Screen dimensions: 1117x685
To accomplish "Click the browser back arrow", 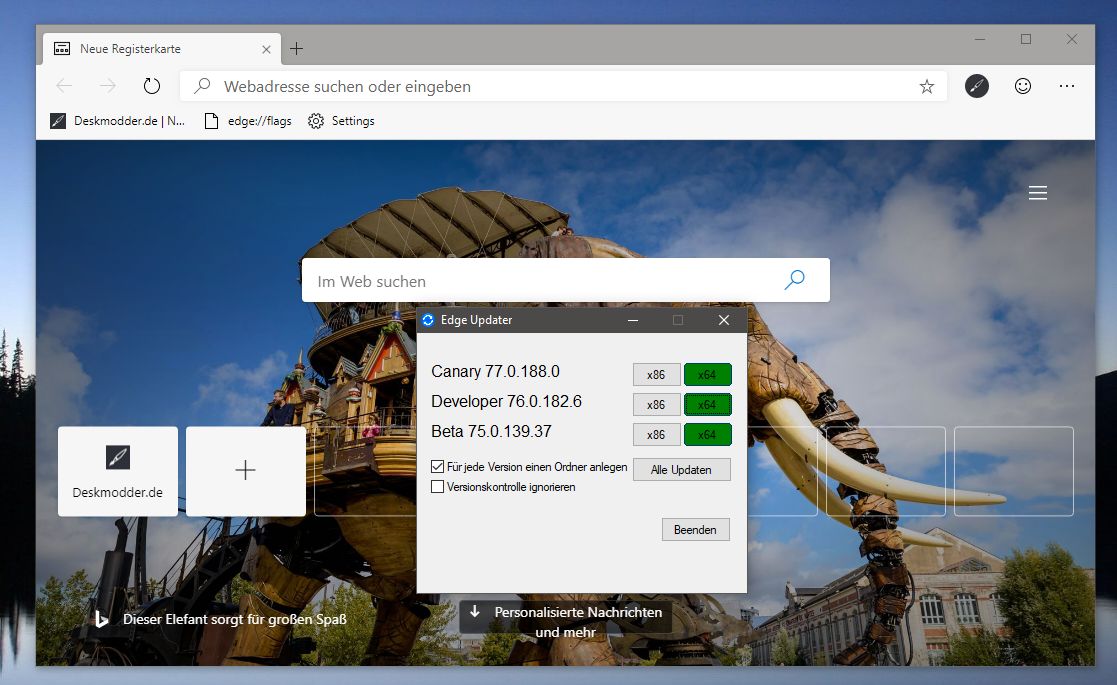I will (x=64, y=86).
